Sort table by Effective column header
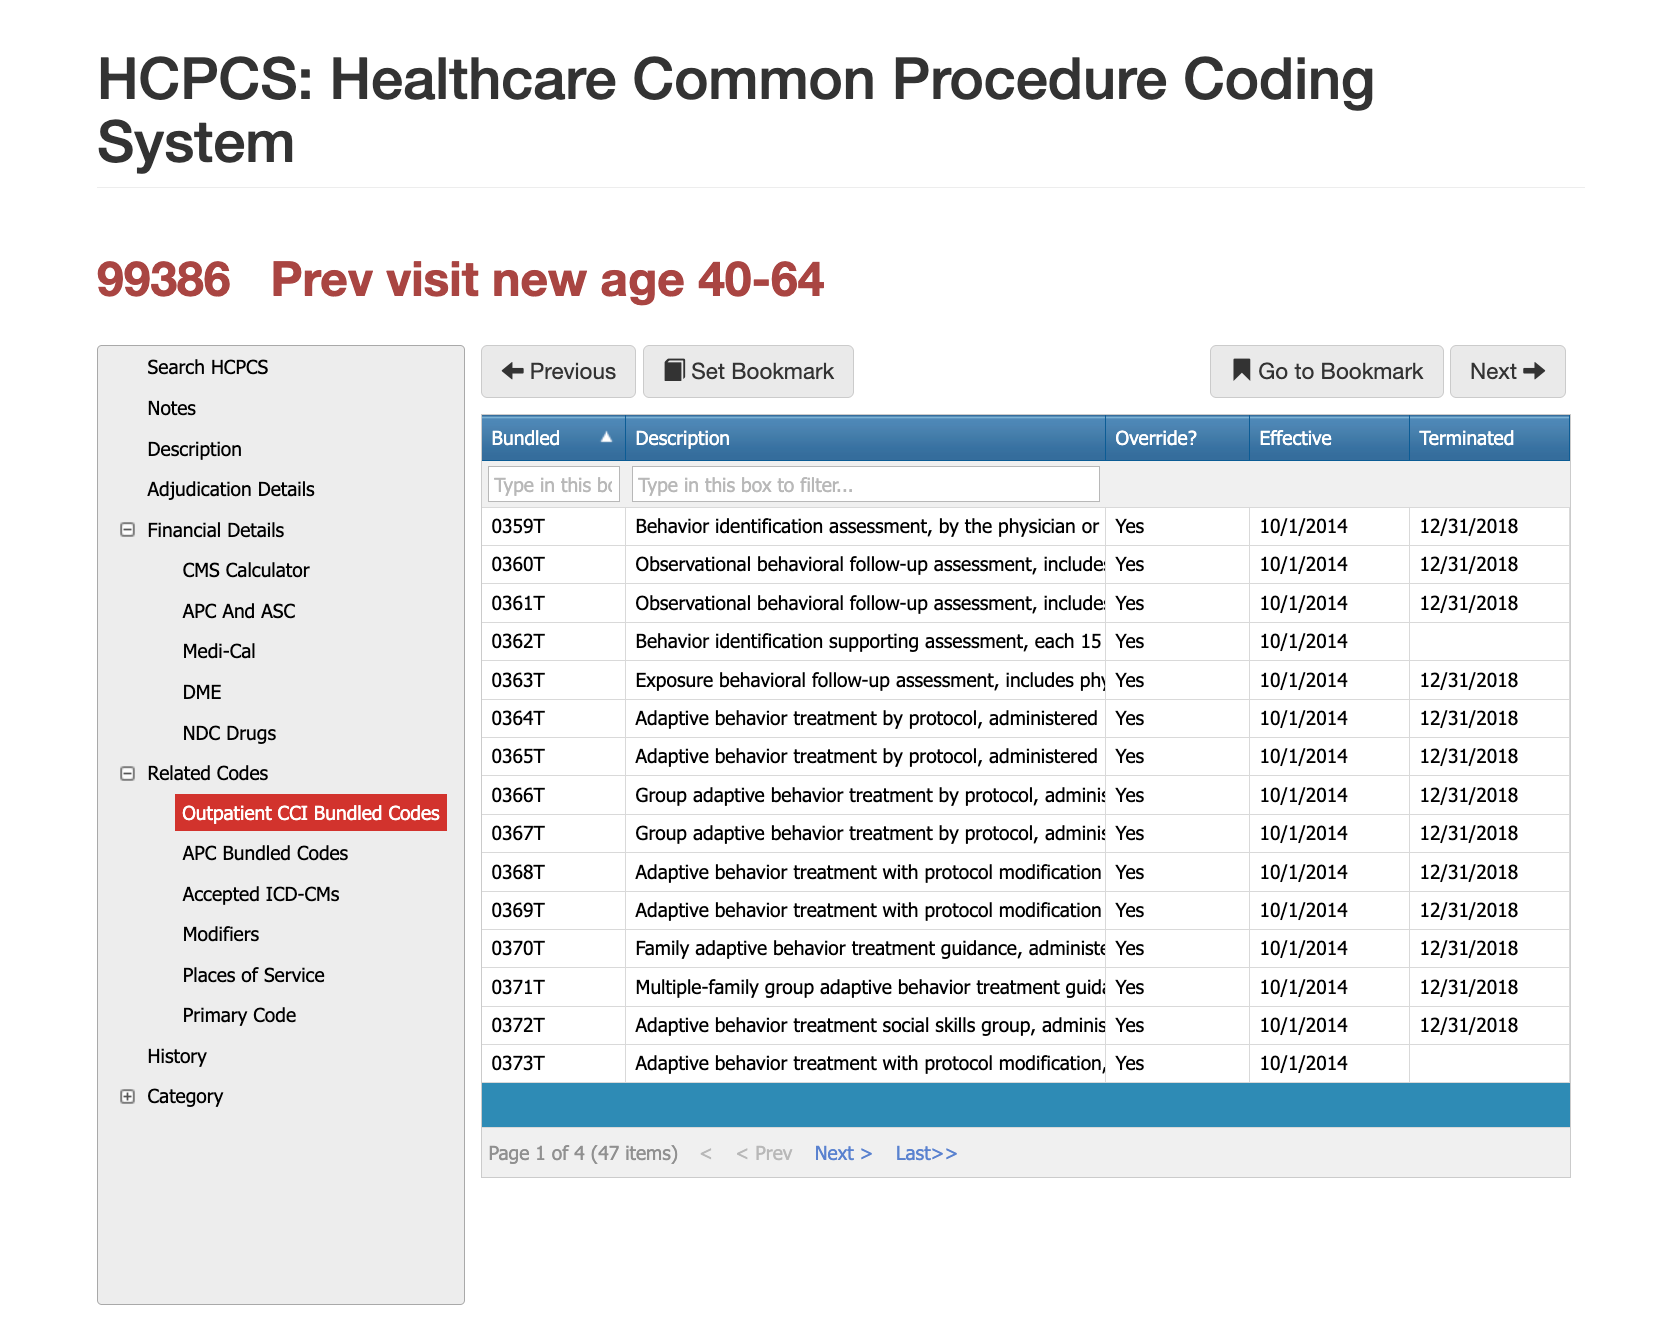This screenshot has height=1328, width=1672. pyautogui.click(x=1295, y=438)
